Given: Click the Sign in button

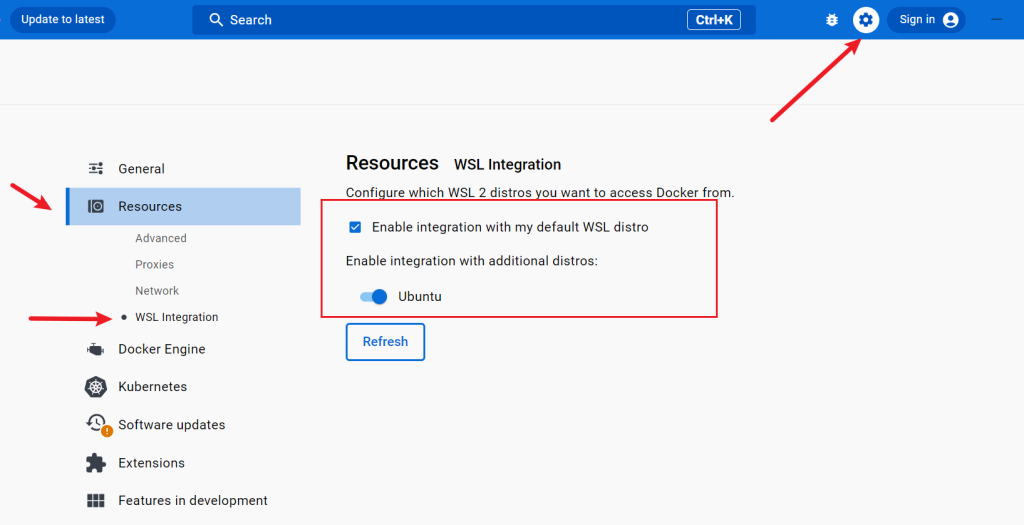Looking at the screenshot, I should 926,20.
